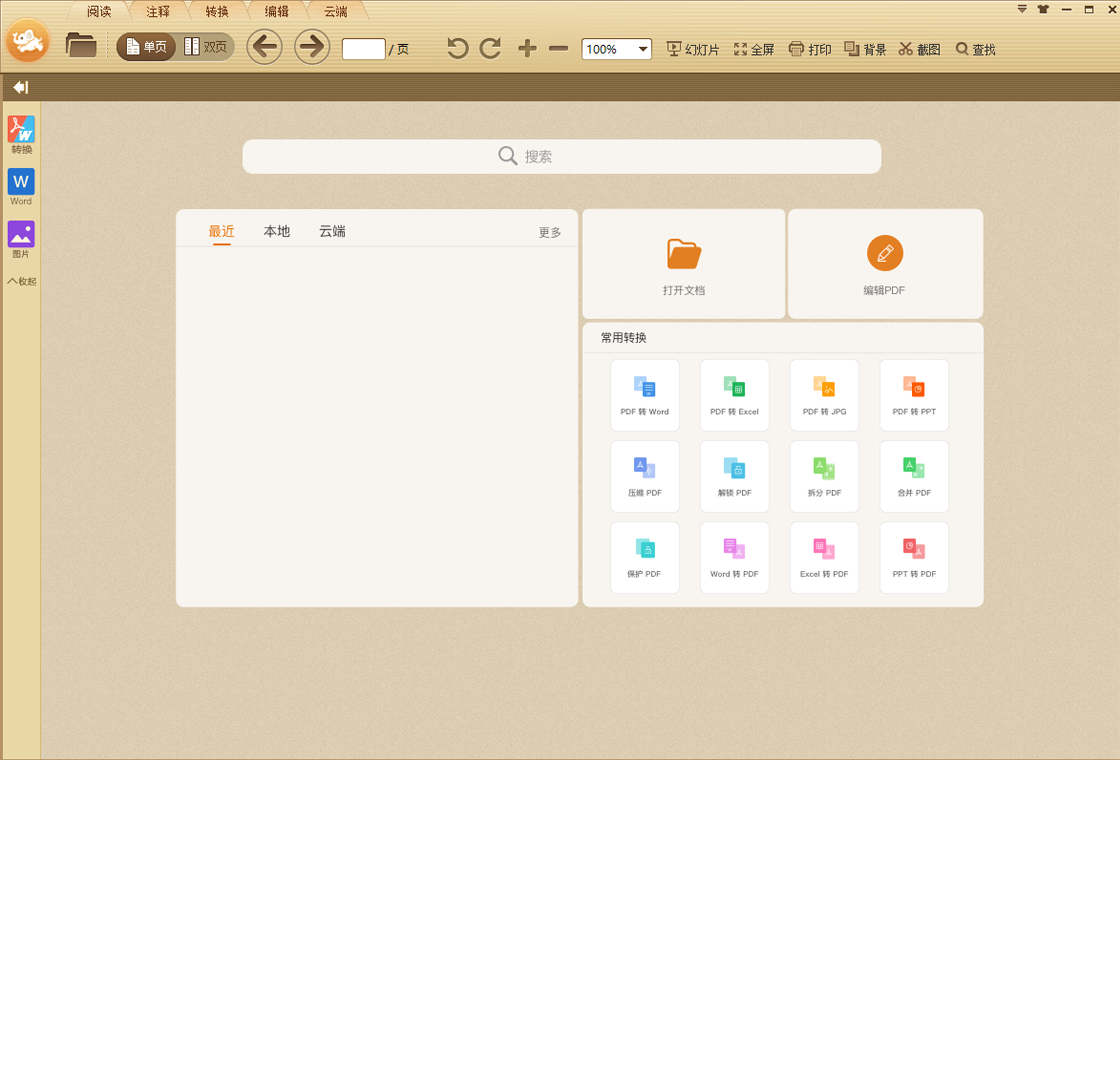Open the title bar options dropdown arrow
The width and height of the screenshot is (1120, 1080).
point(1022,9)
